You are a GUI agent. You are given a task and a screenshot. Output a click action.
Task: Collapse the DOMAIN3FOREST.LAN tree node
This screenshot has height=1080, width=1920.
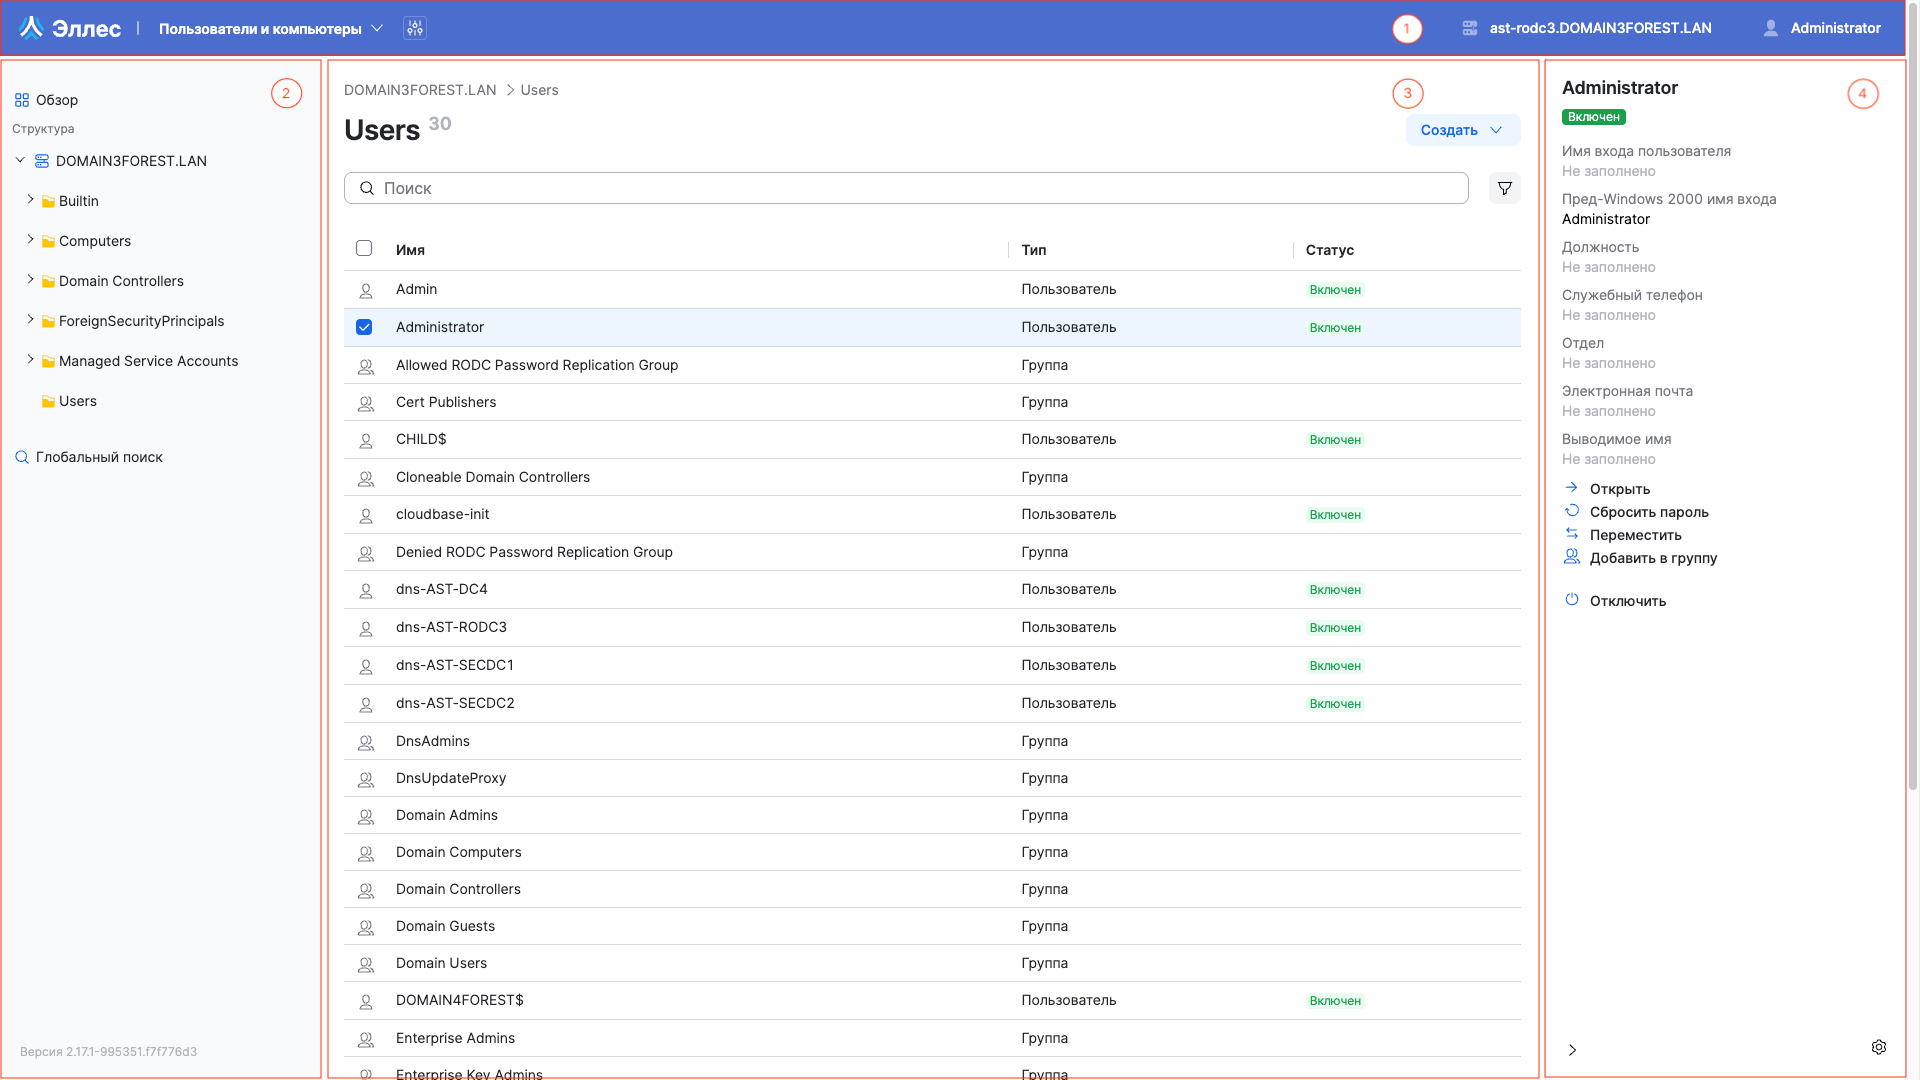19,160
